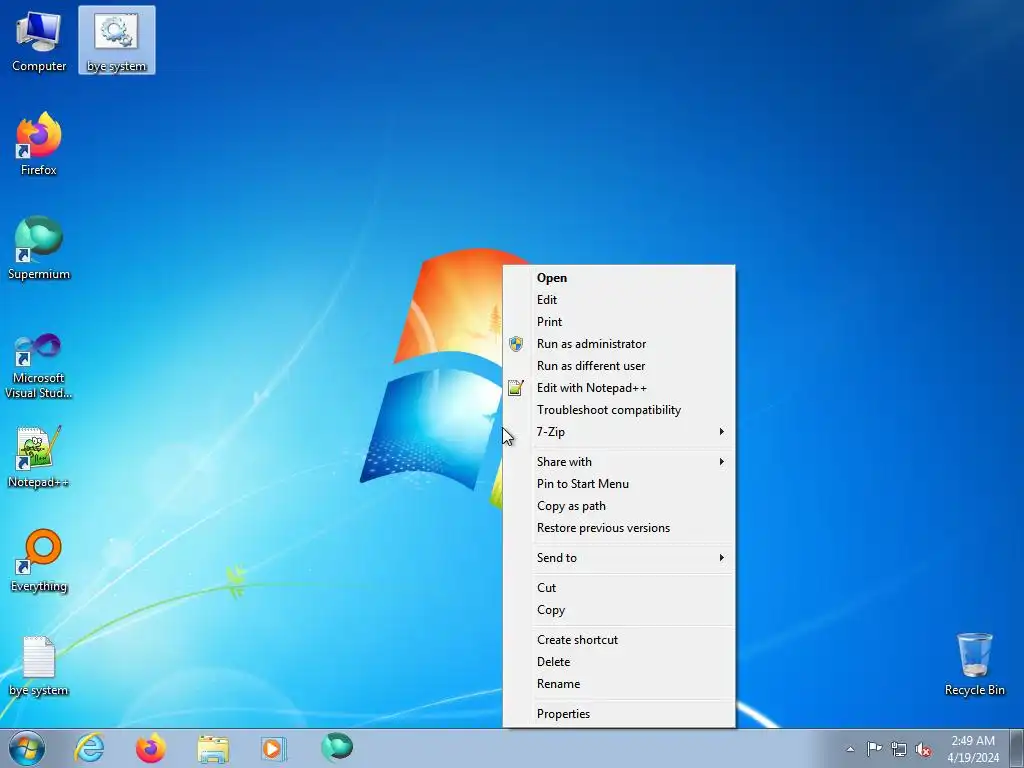
Task: Choose Run as administrator
Action: pyautogui.click(x=618, y=344)
